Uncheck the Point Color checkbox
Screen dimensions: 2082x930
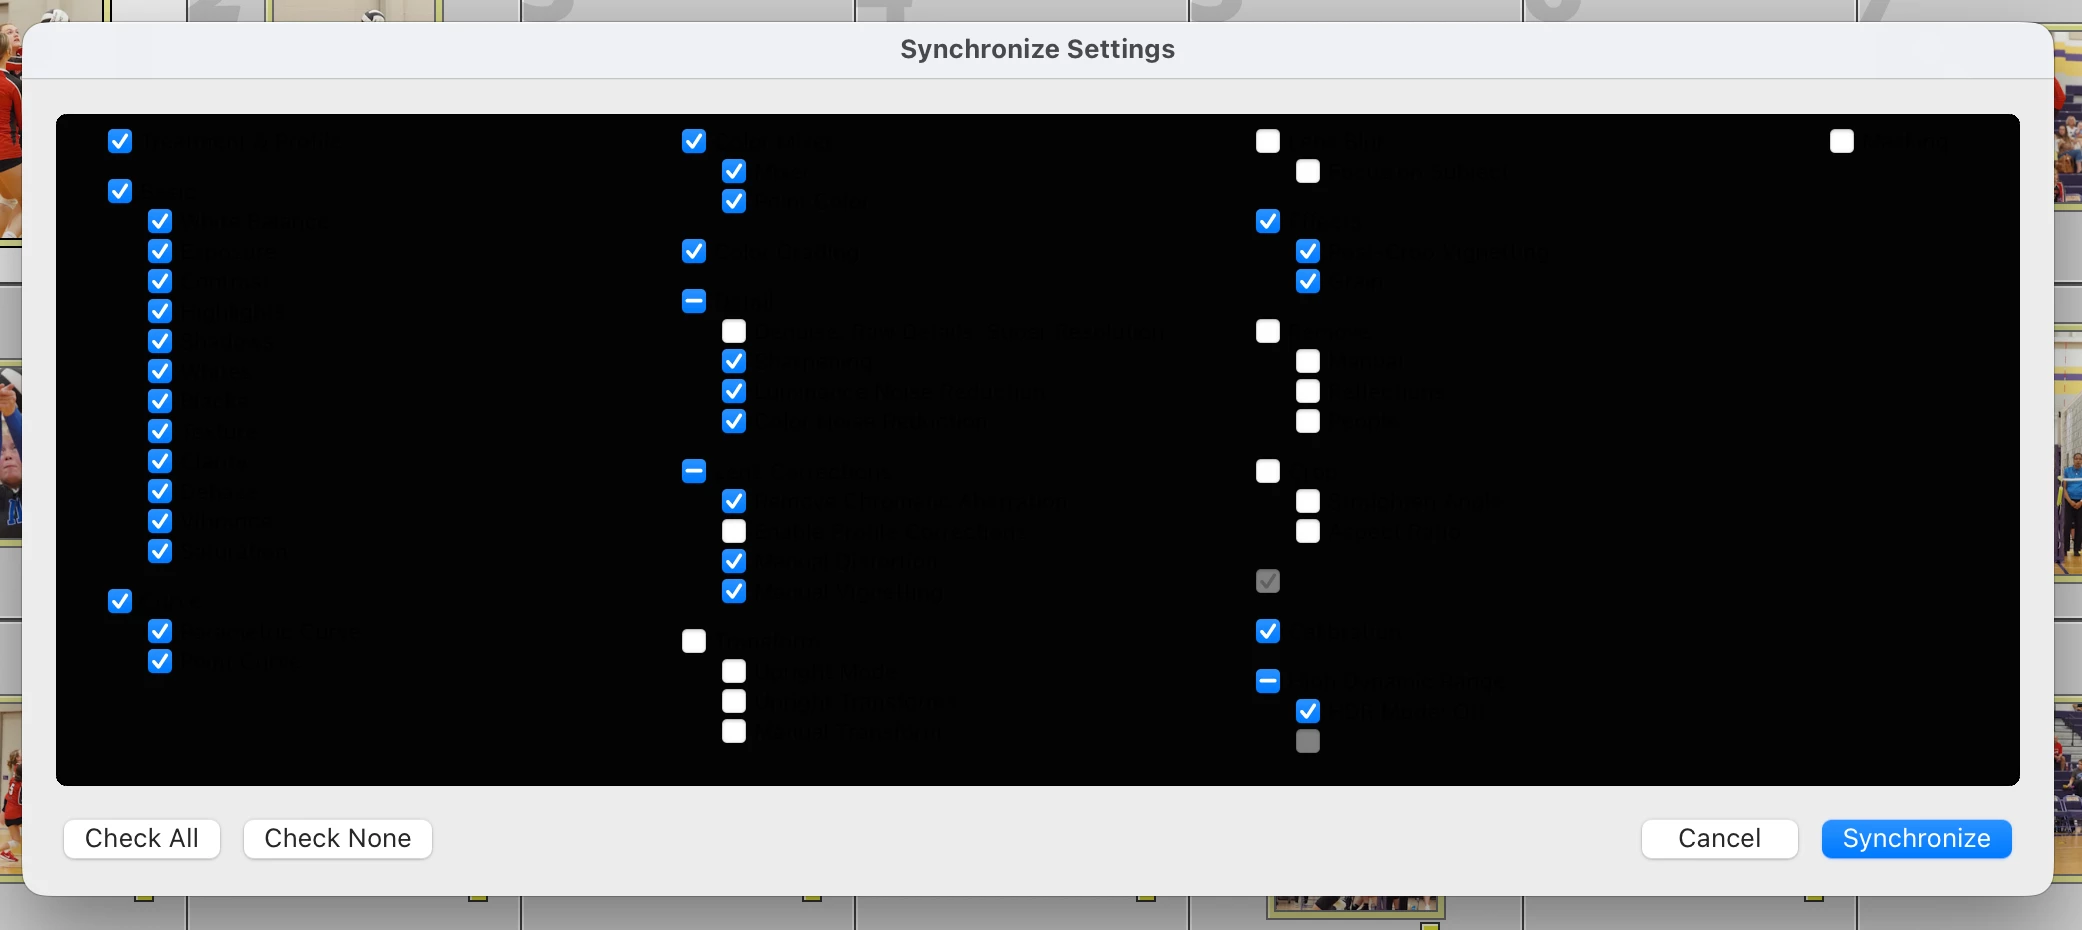tap(734, 201)
